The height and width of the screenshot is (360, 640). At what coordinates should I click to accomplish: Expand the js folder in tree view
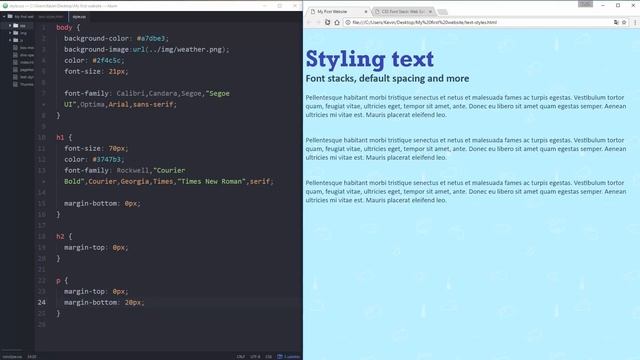click(x=10, y=40)
